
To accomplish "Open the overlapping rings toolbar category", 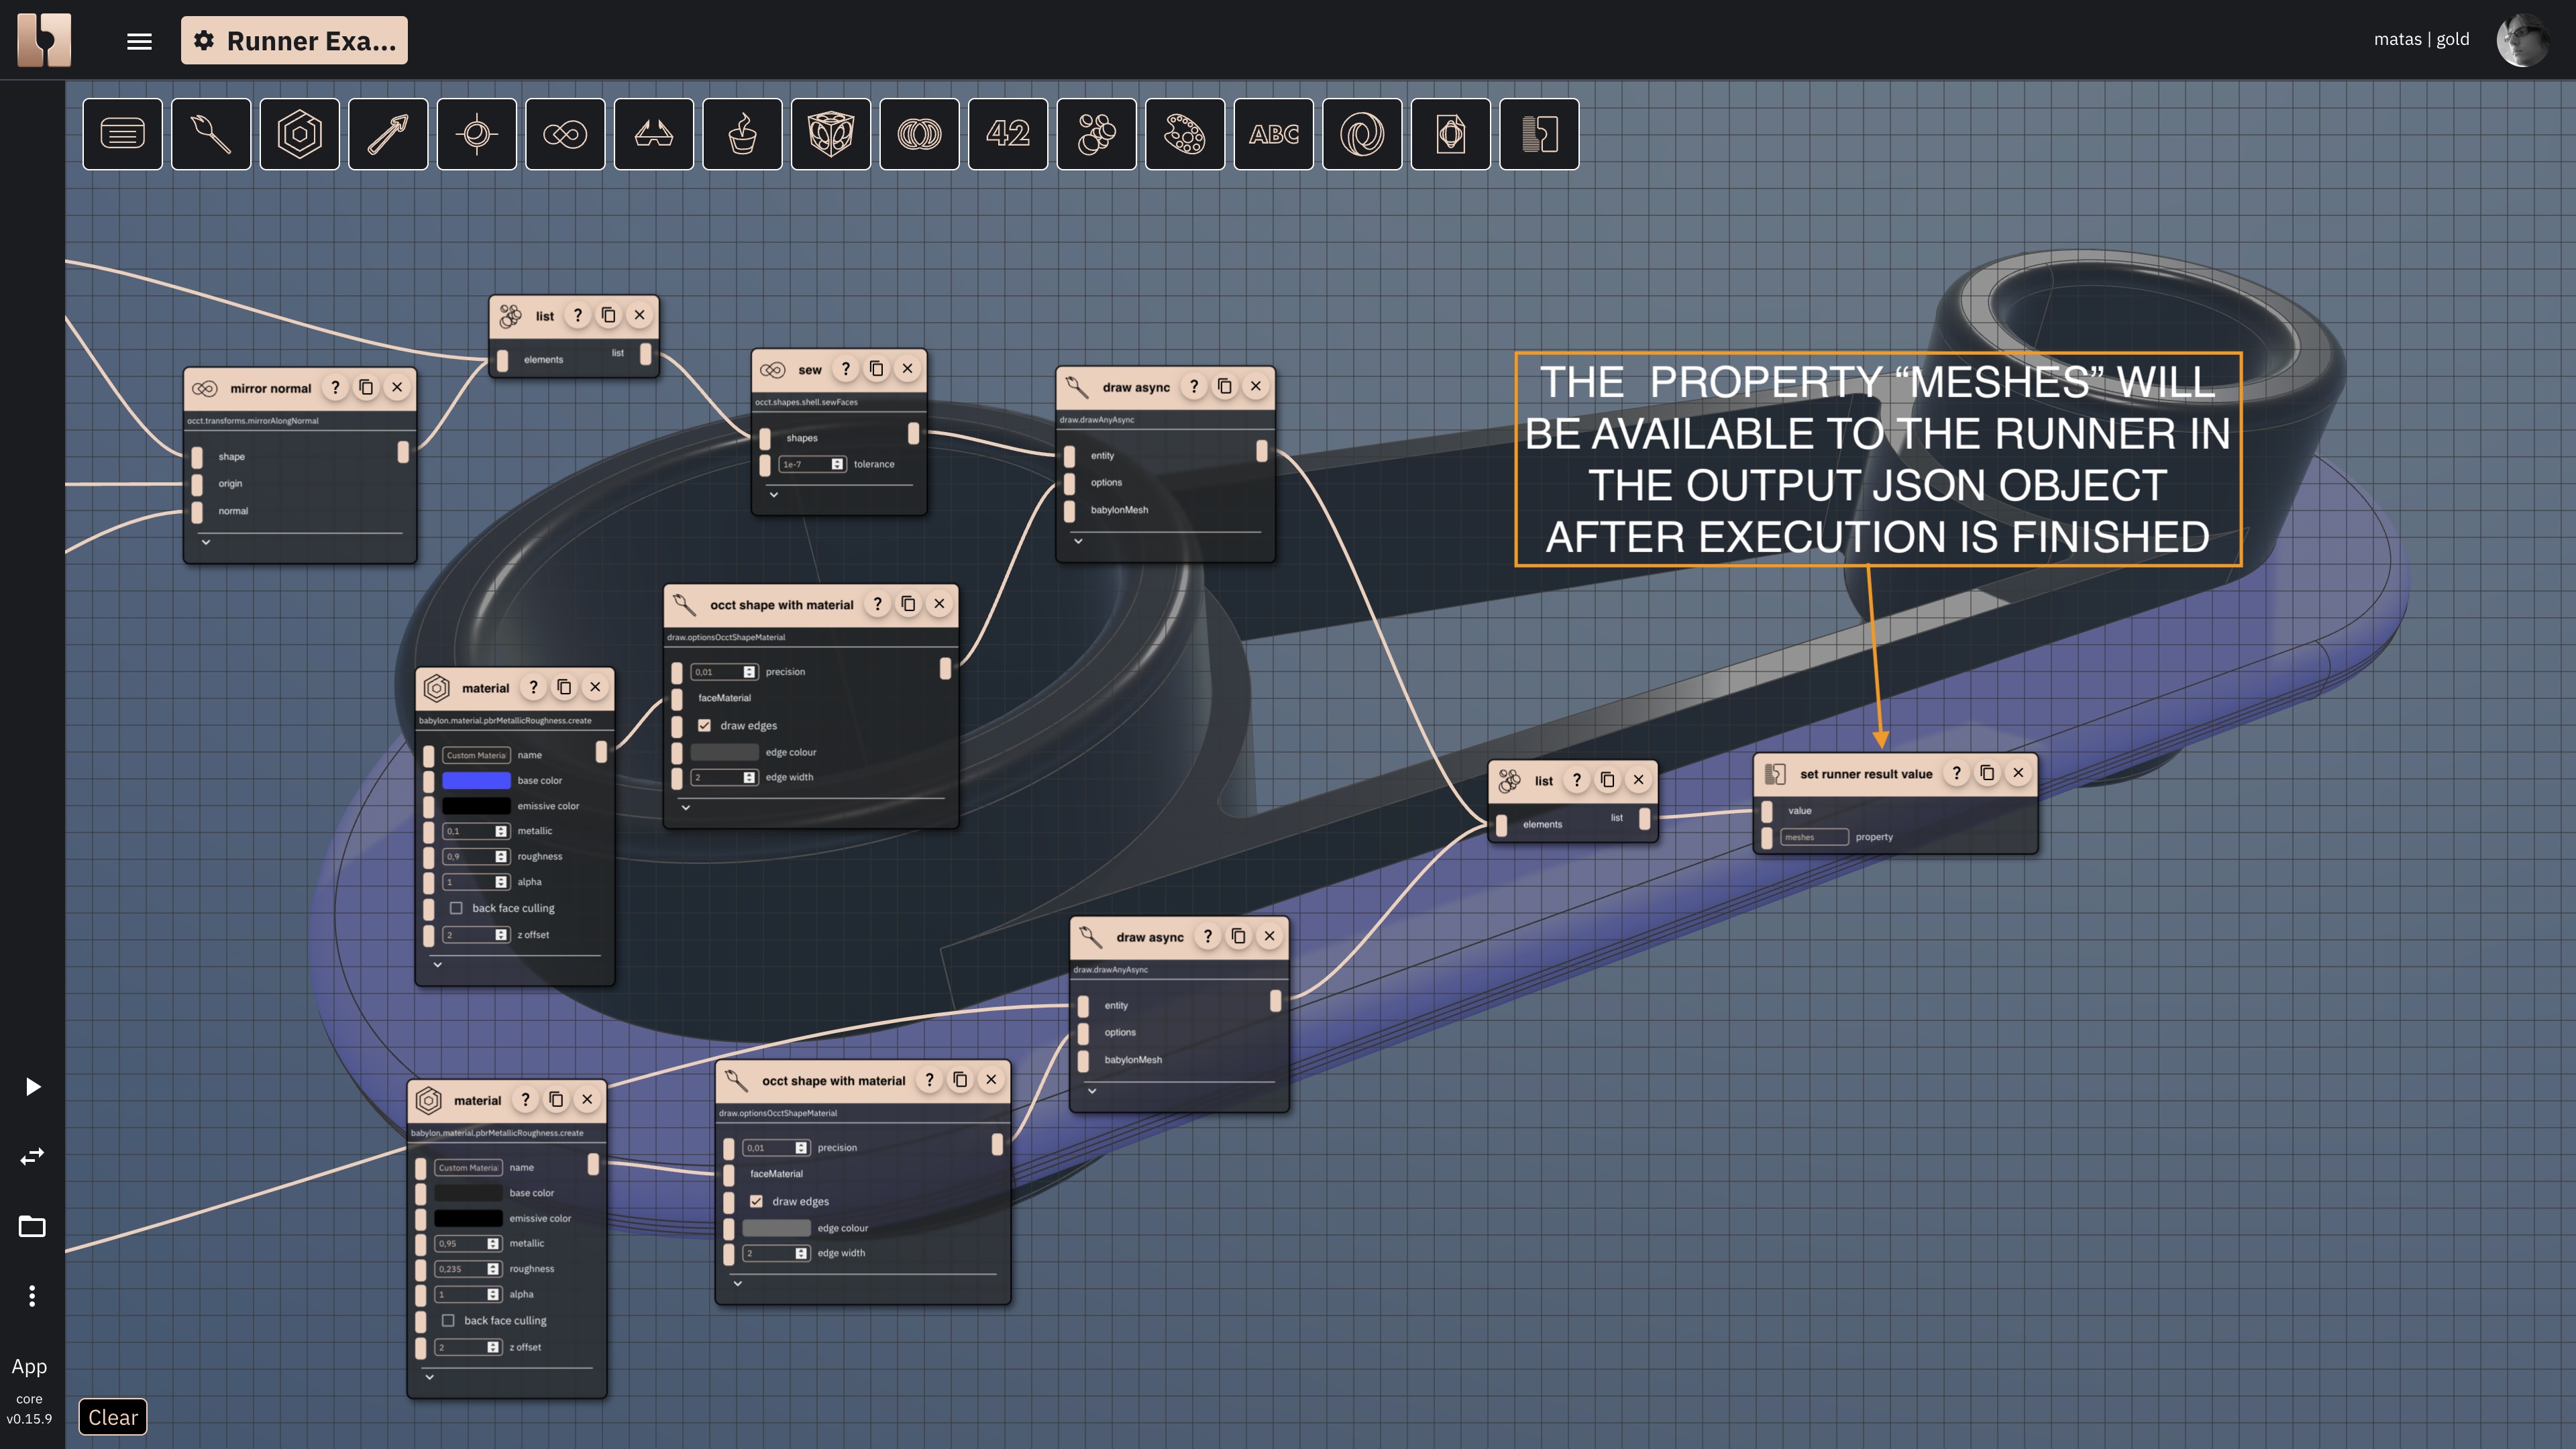I will (920, 134).
